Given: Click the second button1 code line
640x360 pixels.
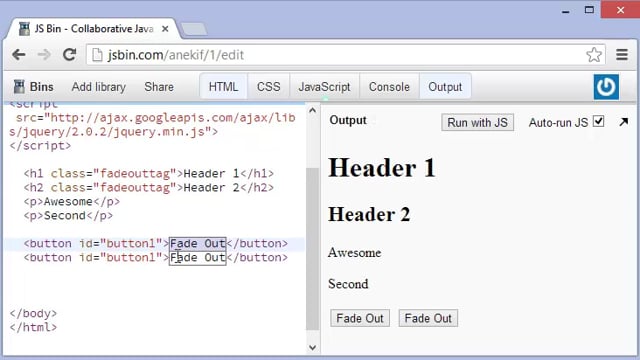Looking at the screenshot, I should (x=156, y=258).
